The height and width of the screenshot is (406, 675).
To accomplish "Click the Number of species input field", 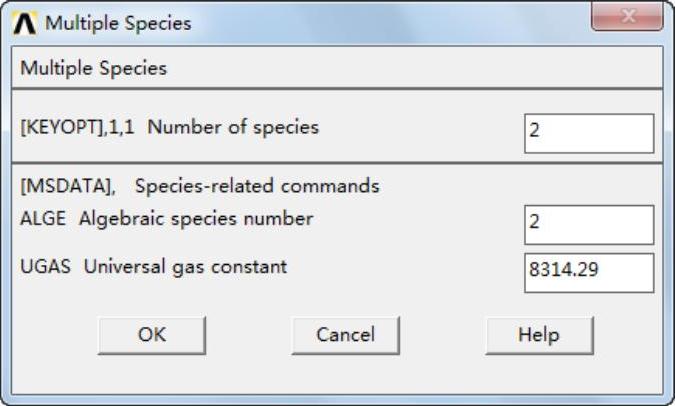I will [588, 133].
